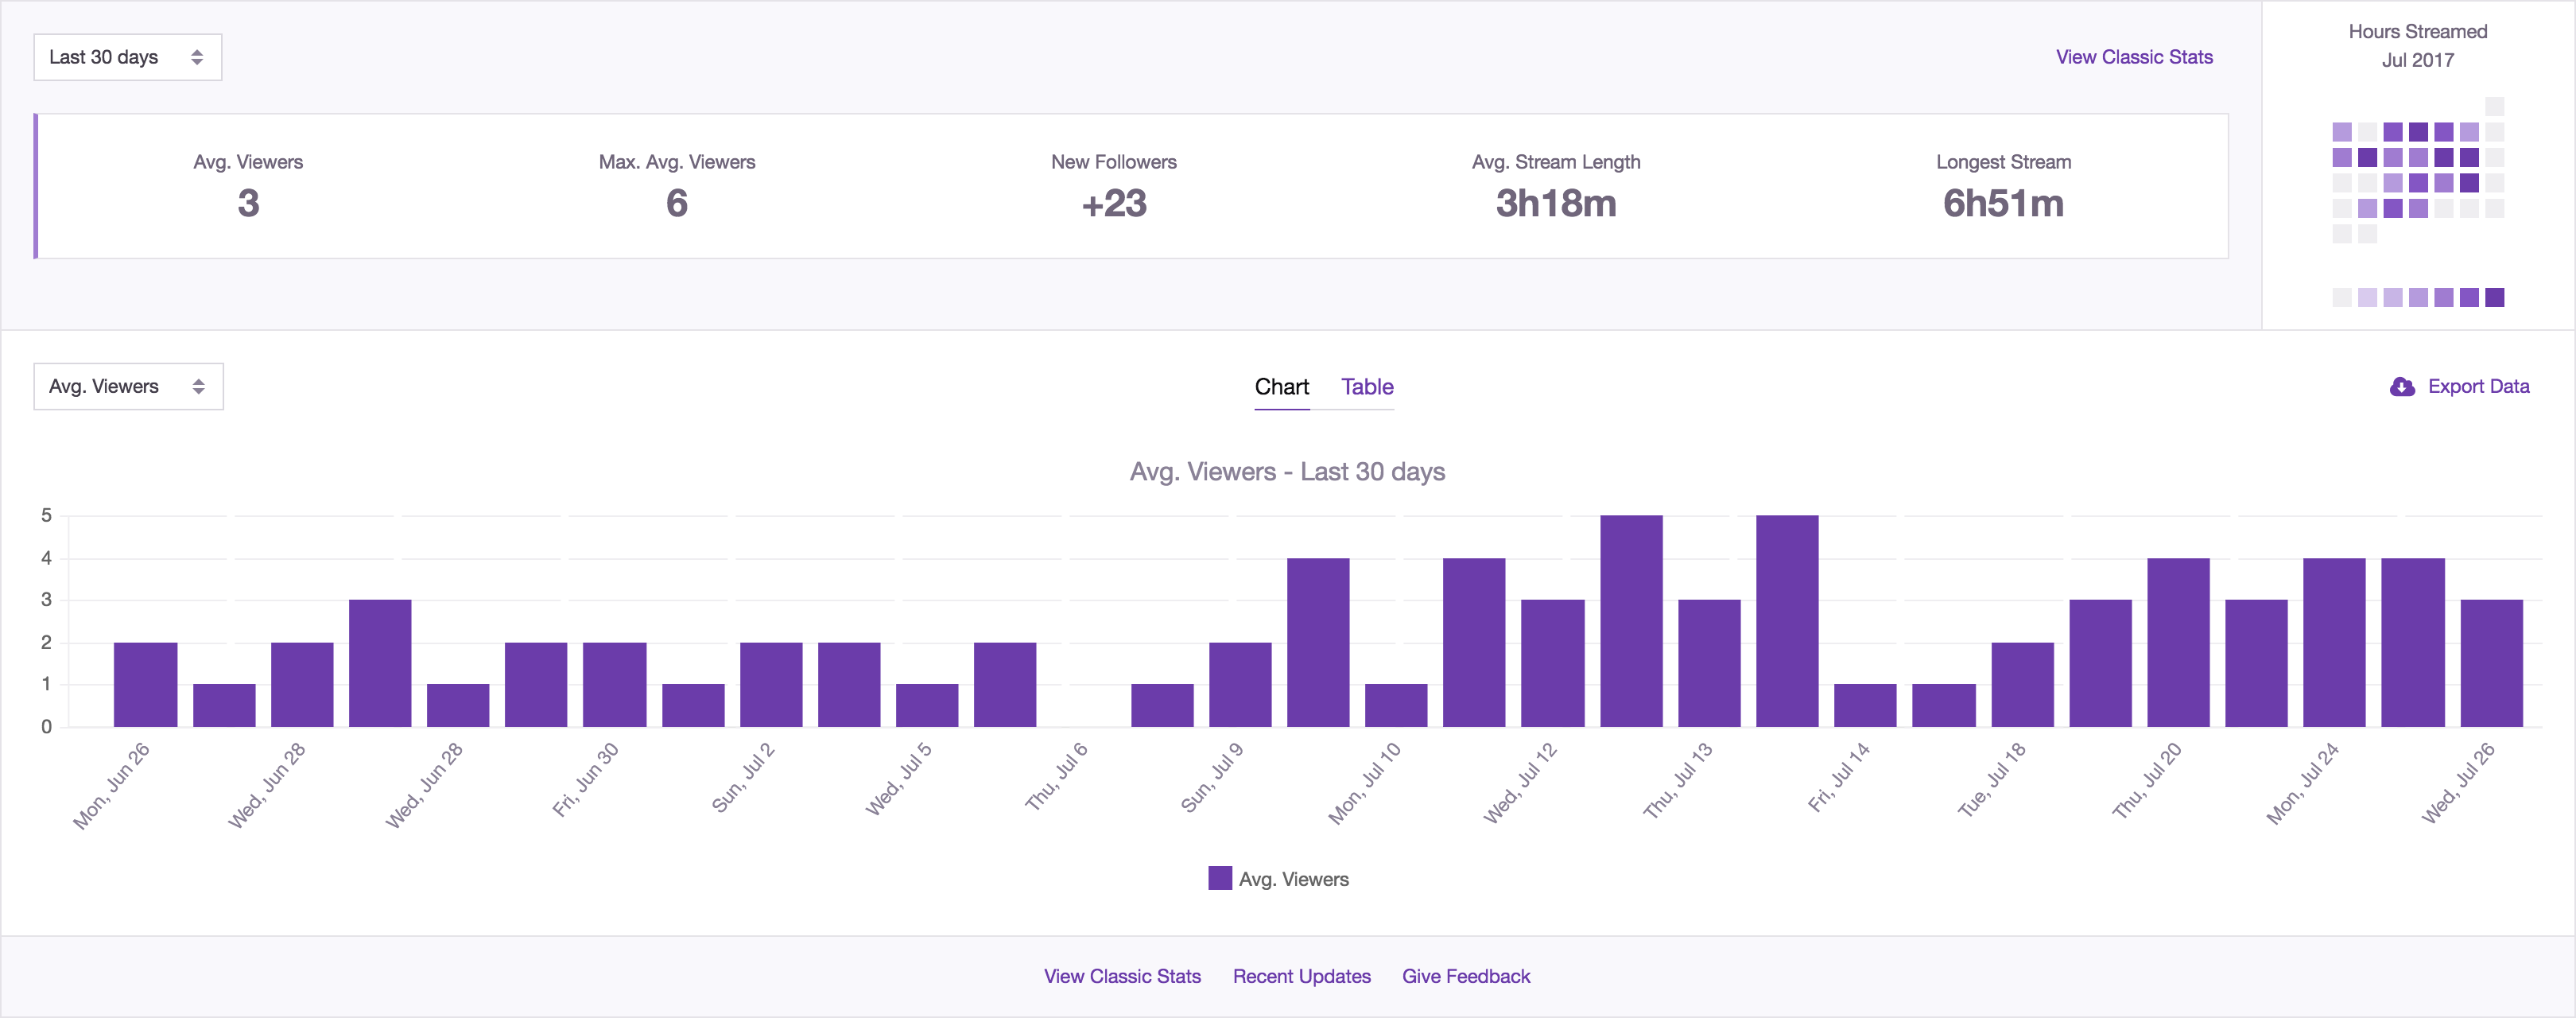Click View Classic Stats in the footer
This screenshot has width=2576, height=1018.
pyautogui.click(x=1121, y=976)
